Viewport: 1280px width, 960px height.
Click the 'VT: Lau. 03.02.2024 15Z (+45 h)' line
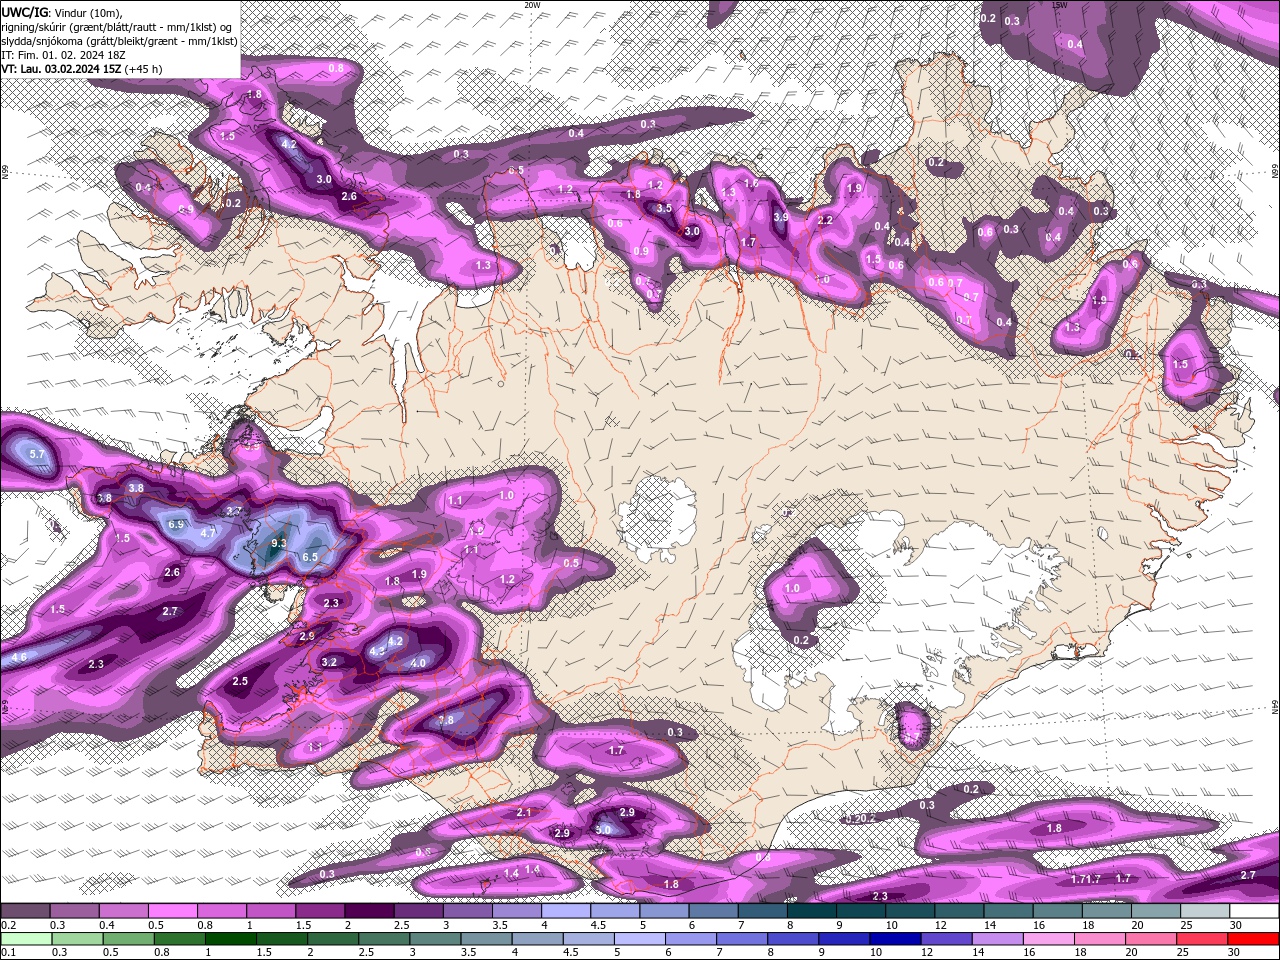[82, 69]
